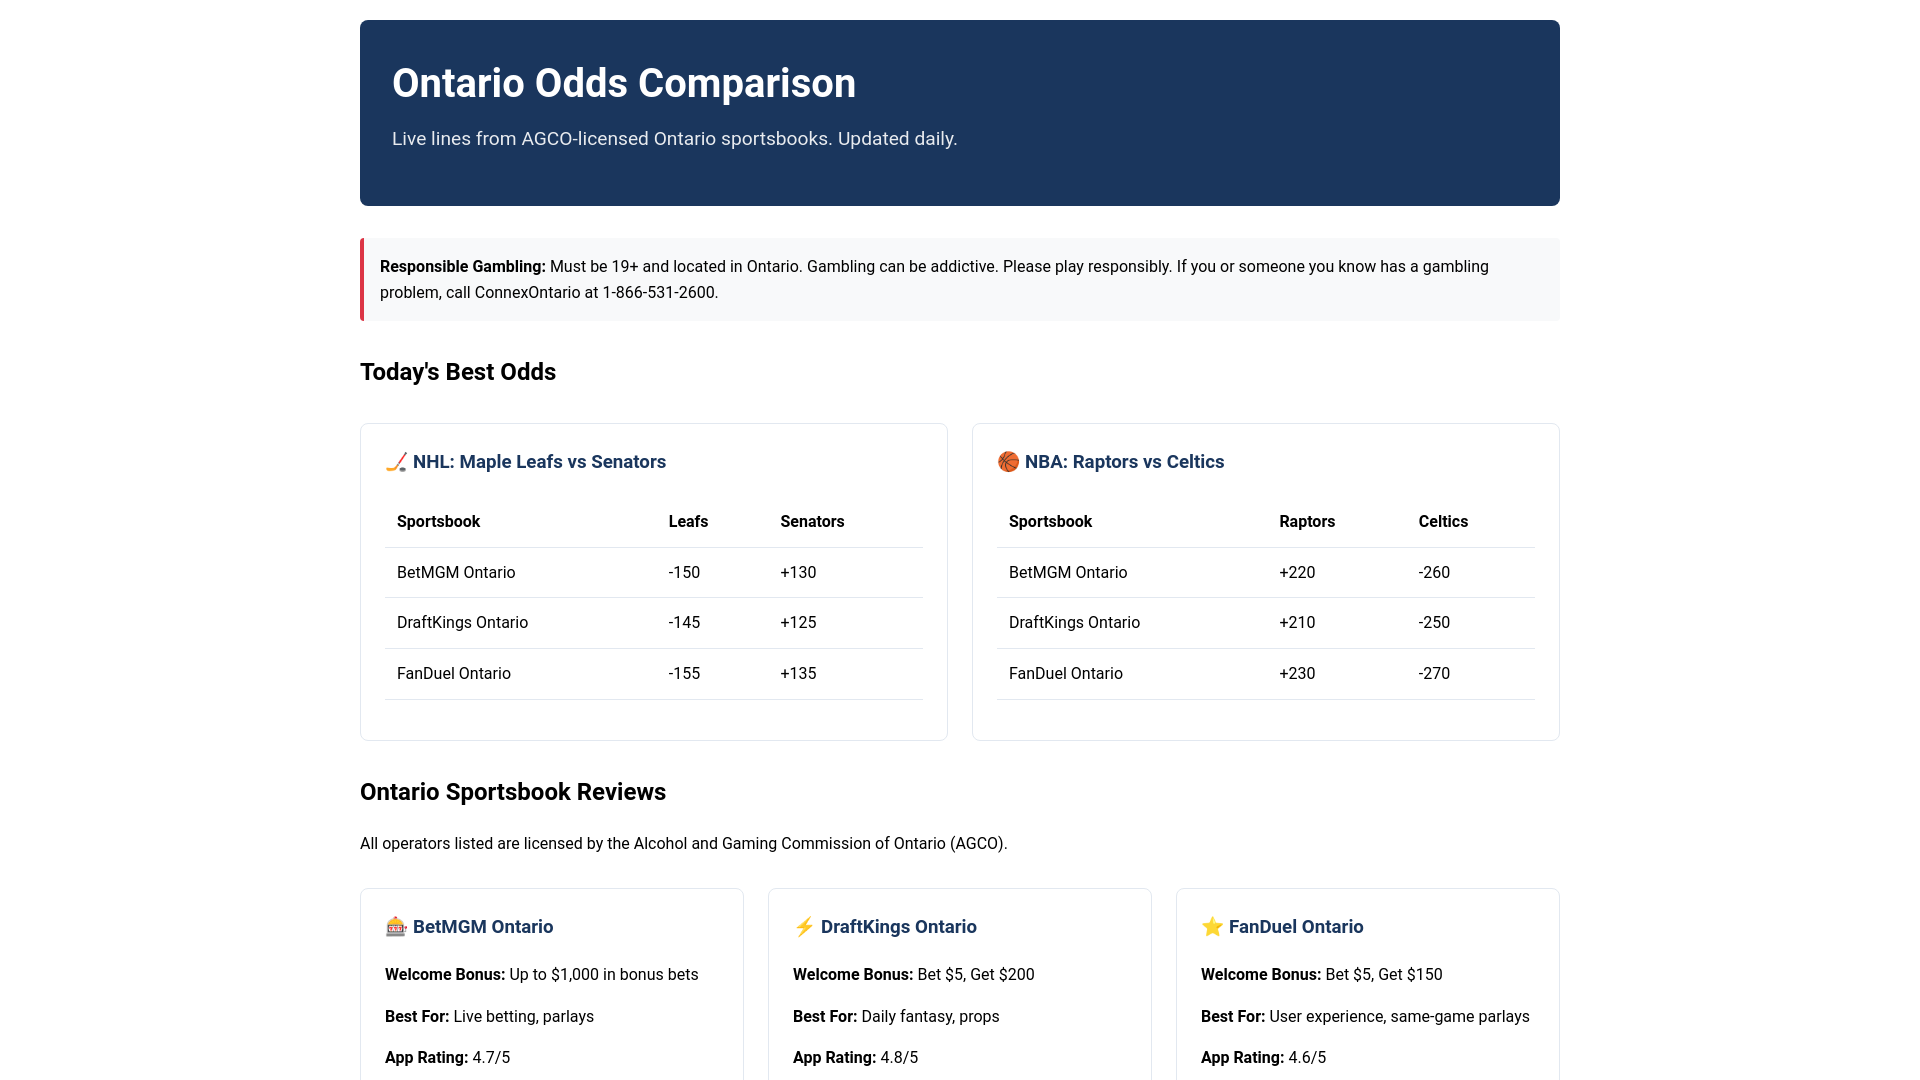
Task: Click the Raptors column header
Action: (x=1307, y=522)
